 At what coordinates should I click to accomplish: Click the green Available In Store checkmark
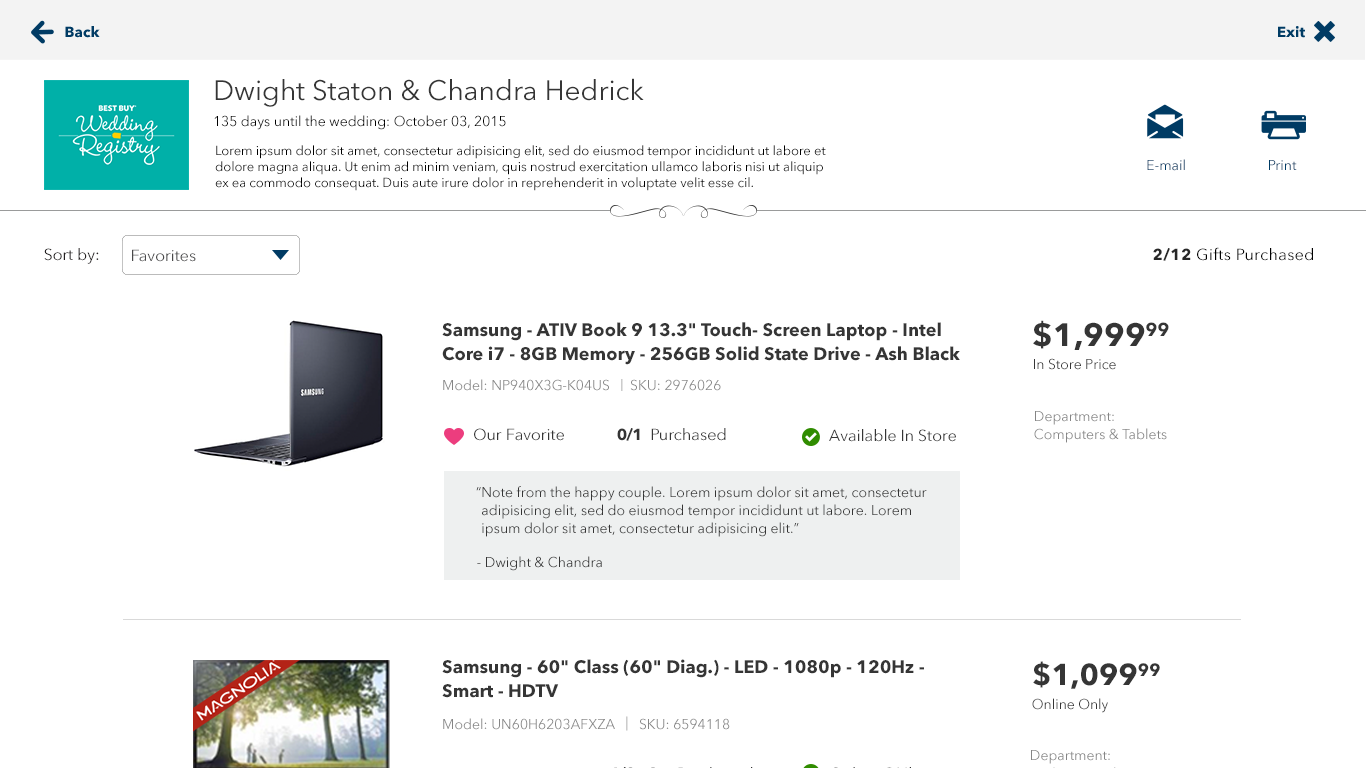coord(811,436)
